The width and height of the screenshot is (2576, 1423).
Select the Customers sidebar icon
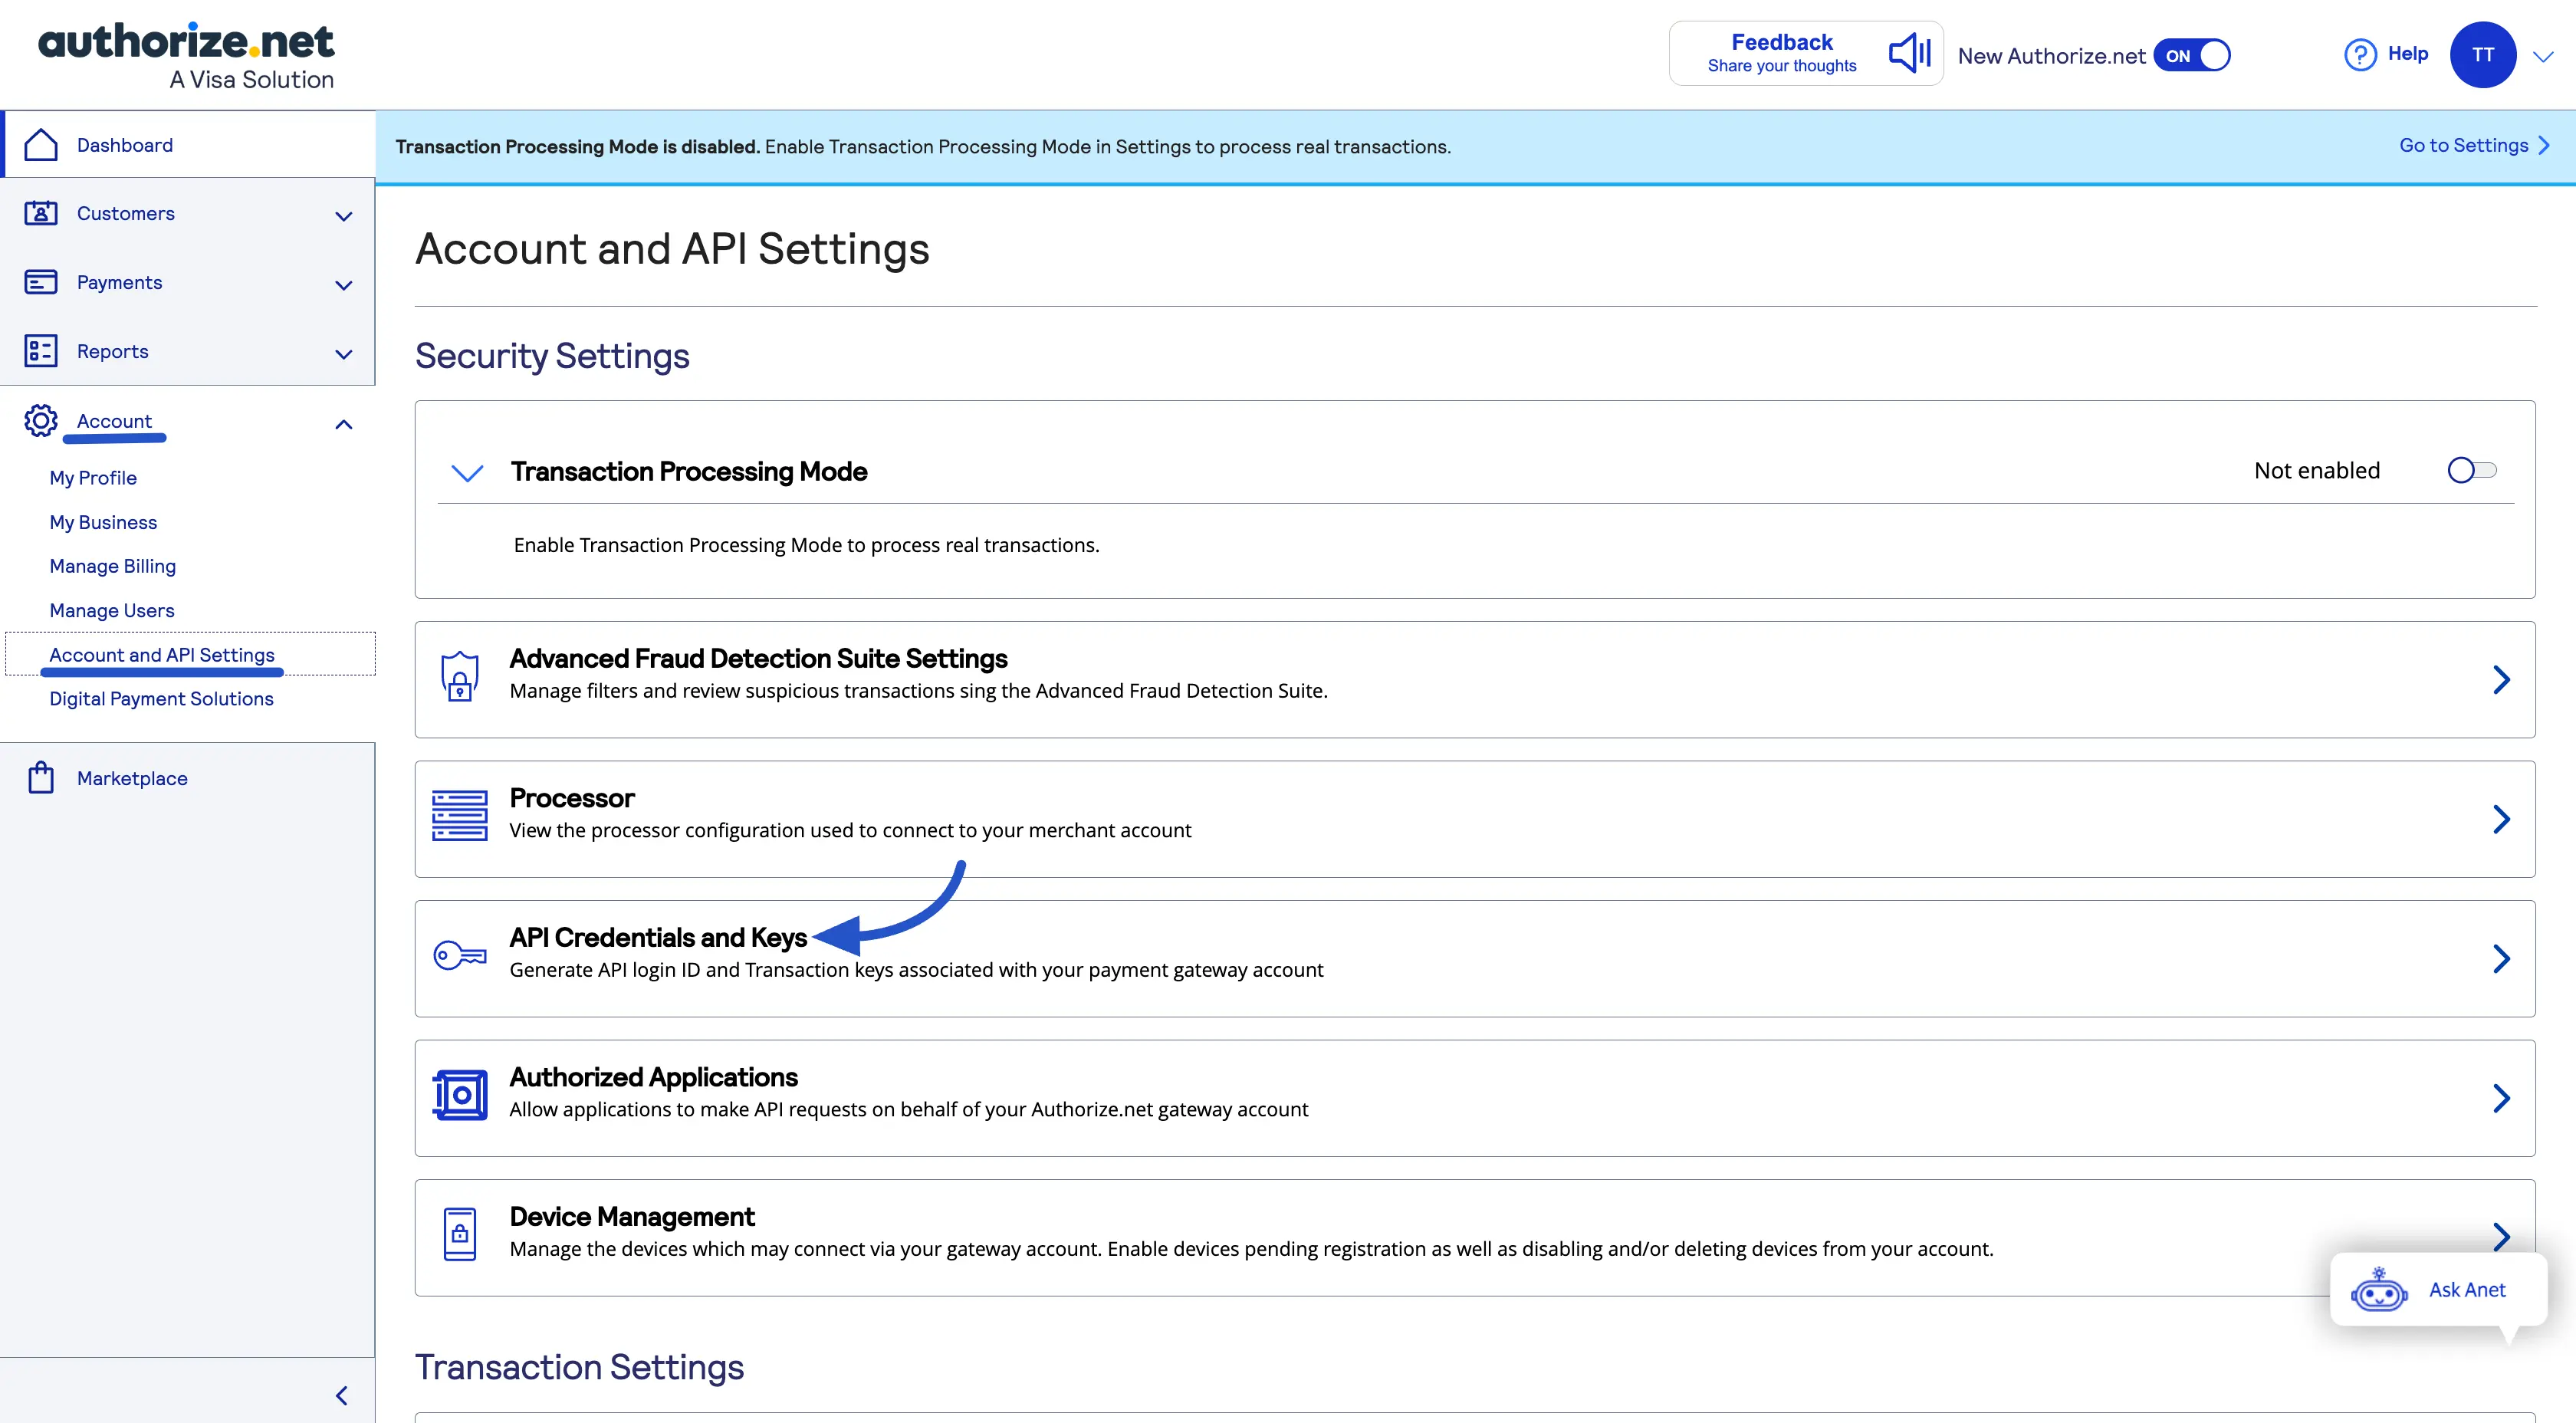pyautogui.click(x=40, y=213)
